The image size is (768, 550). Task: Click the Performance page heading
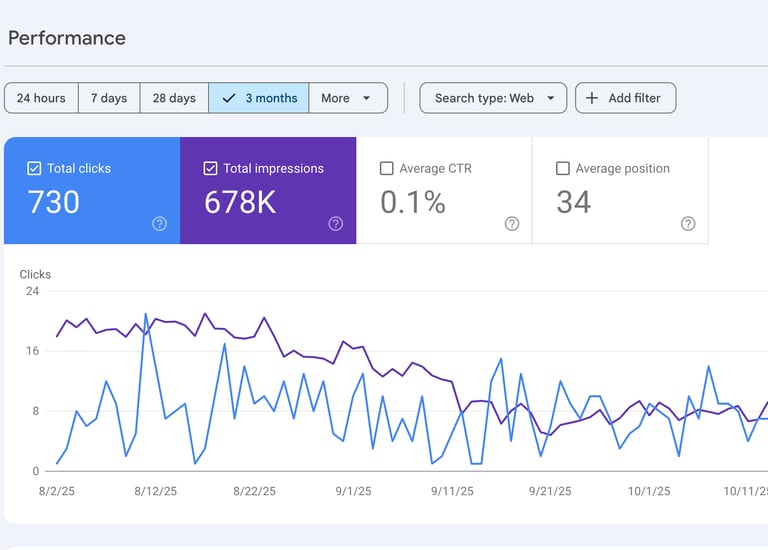[67, 38]
